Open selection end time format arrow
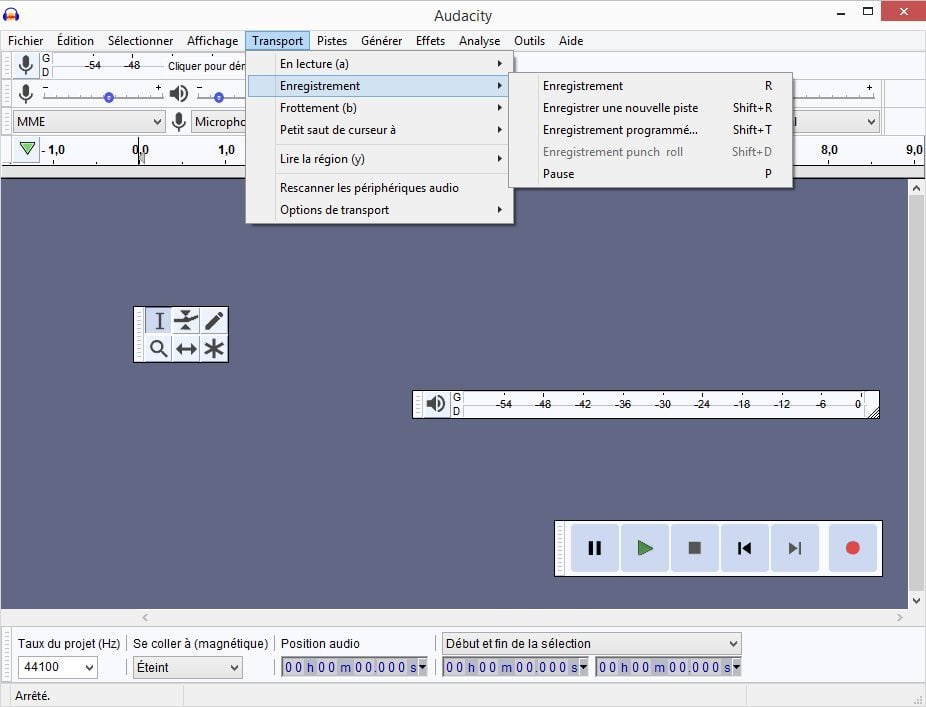The image size is (926, 707). coord(736,667)
